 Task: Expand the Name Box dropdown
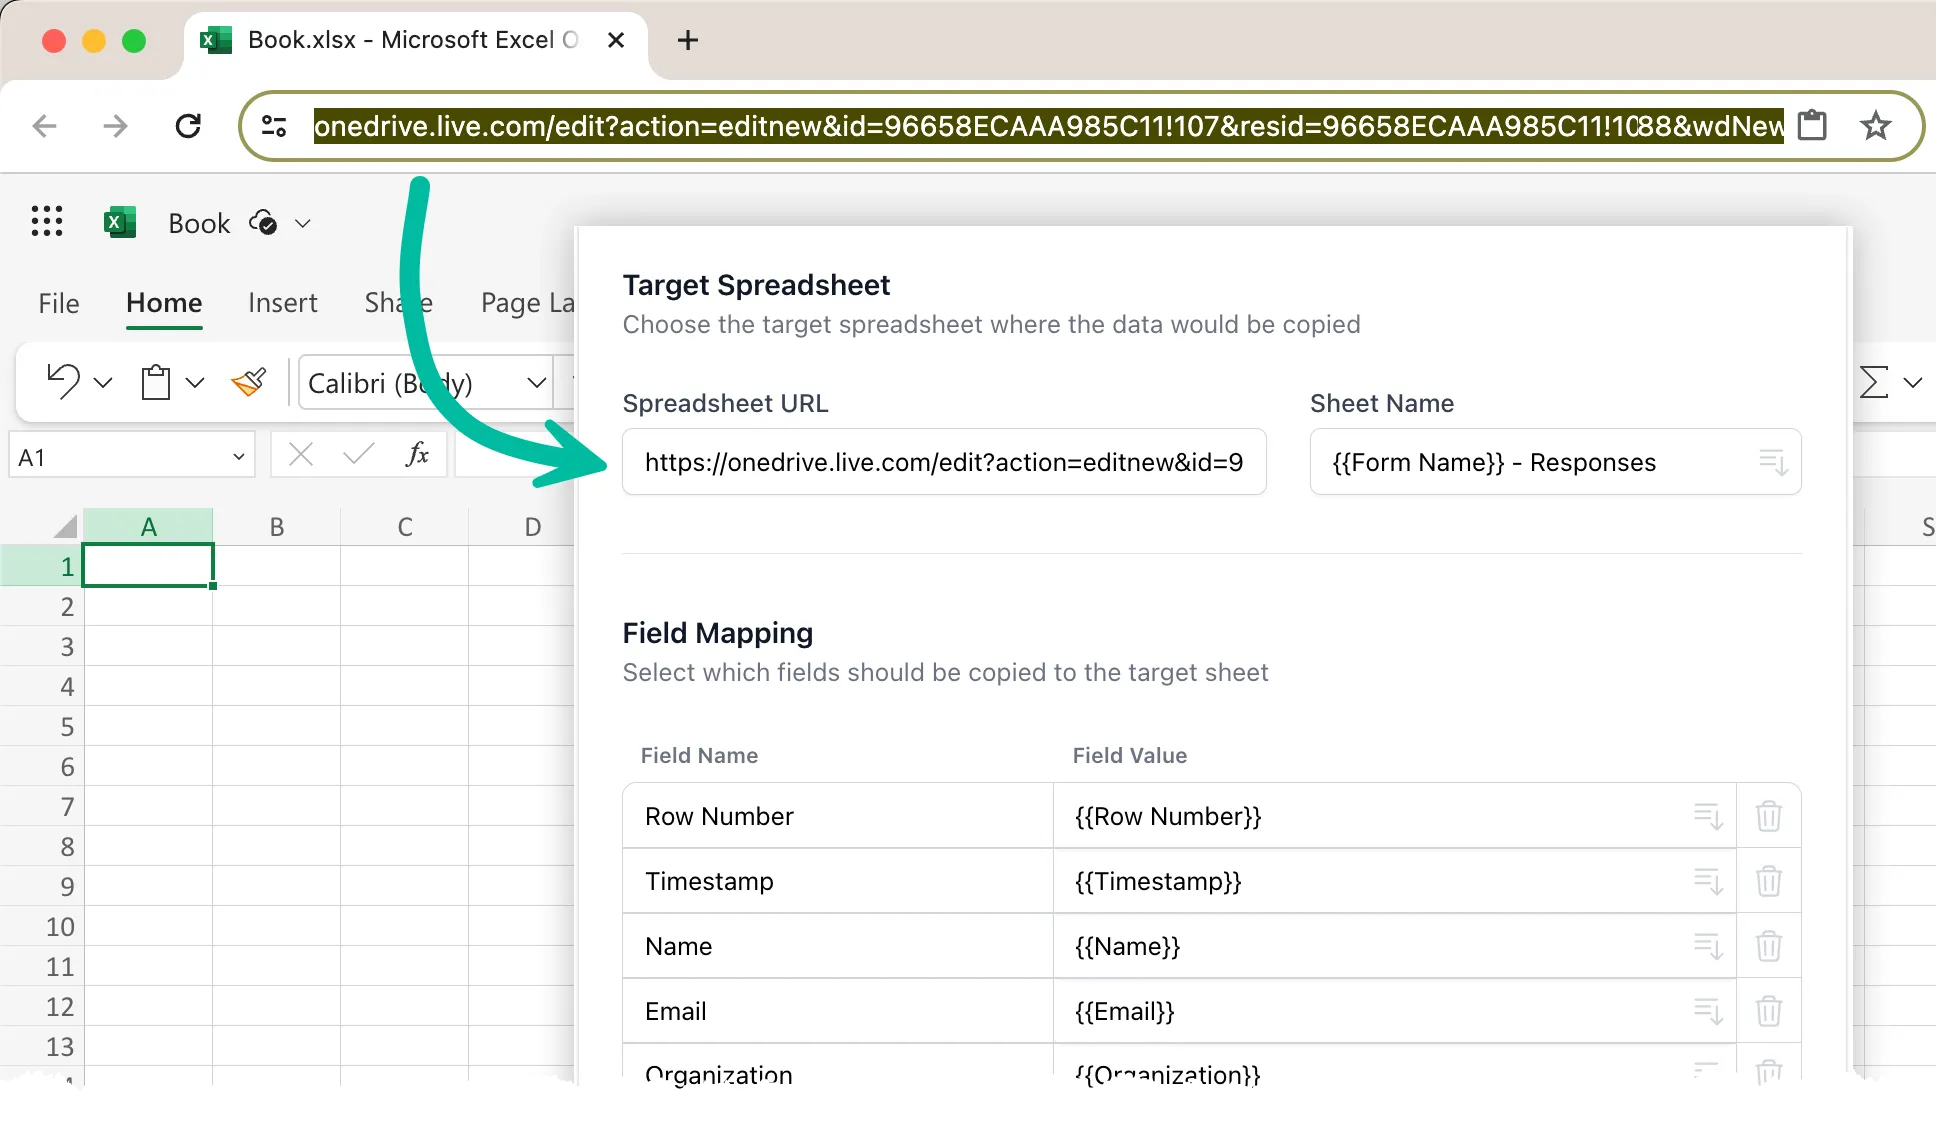click(238, 455)
